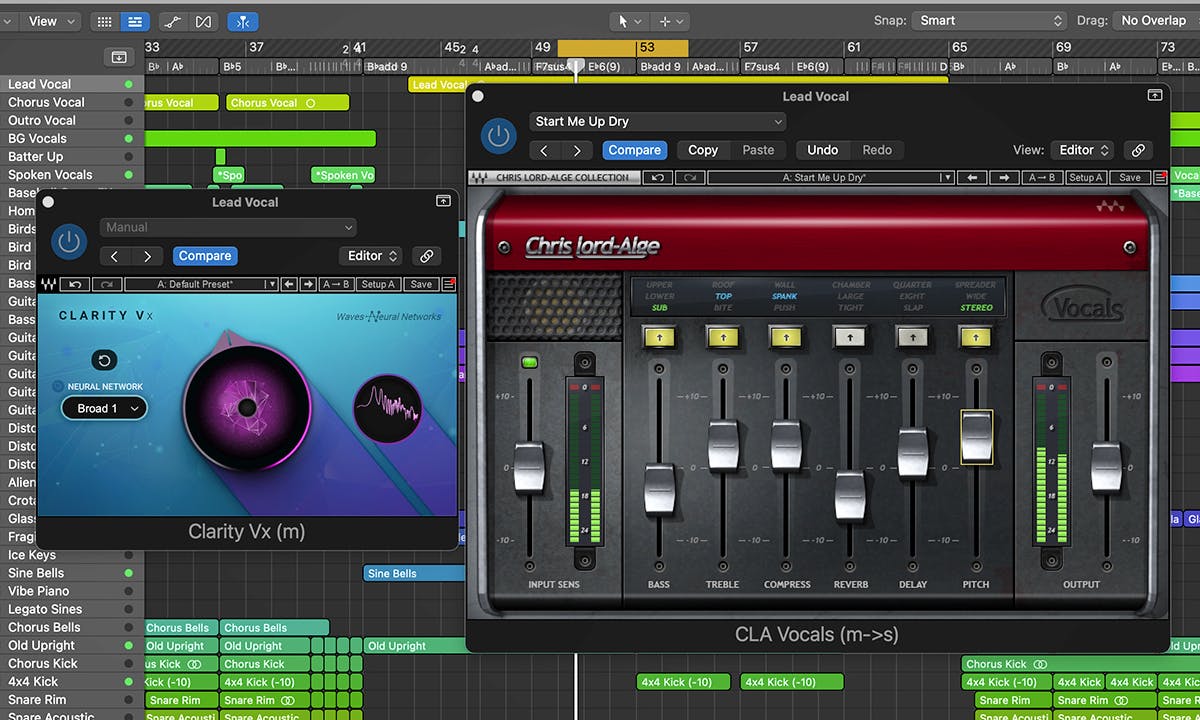Open A: Default Preset menu in Clarity Vx
1200x720 pixels.
pyautogui.click(x=201, y=284)
